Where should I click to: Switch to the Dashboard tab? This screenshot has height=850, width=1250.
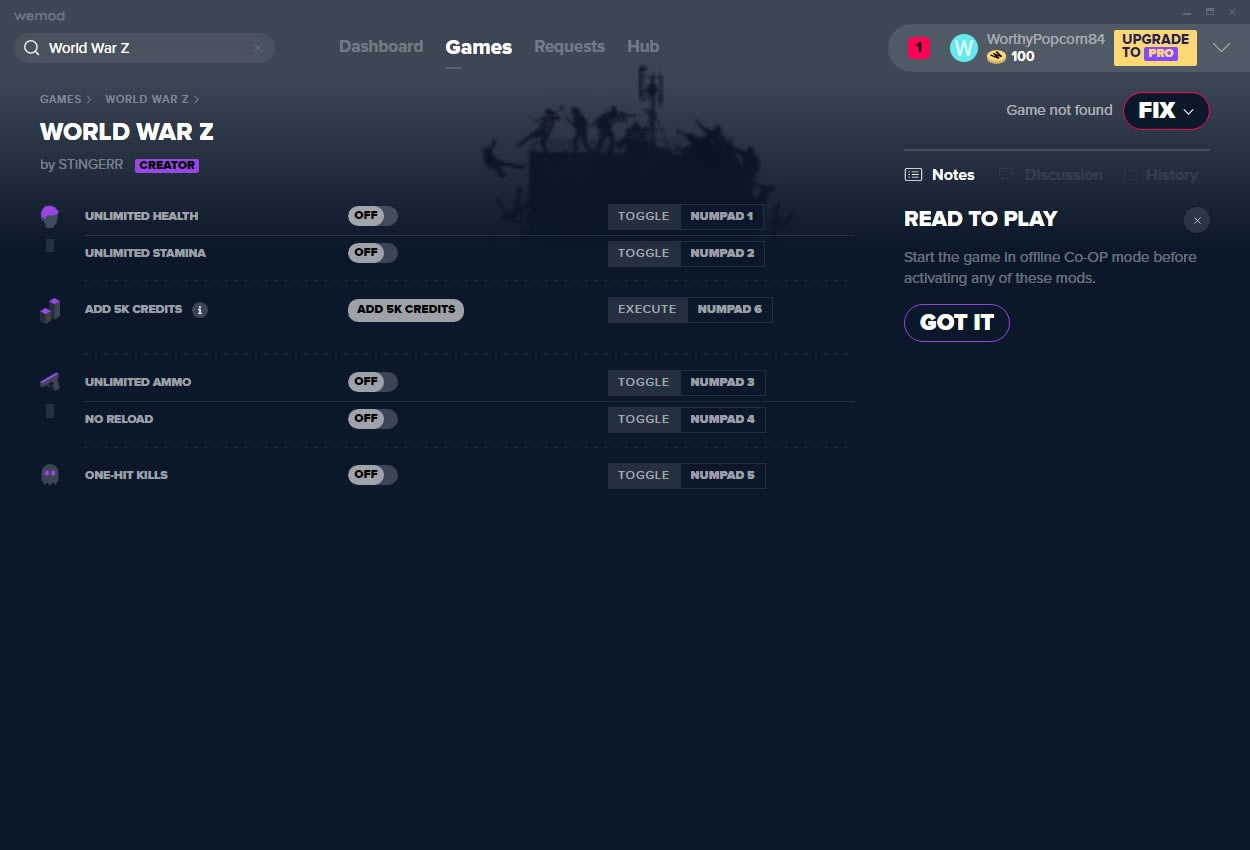pos(381,47)
